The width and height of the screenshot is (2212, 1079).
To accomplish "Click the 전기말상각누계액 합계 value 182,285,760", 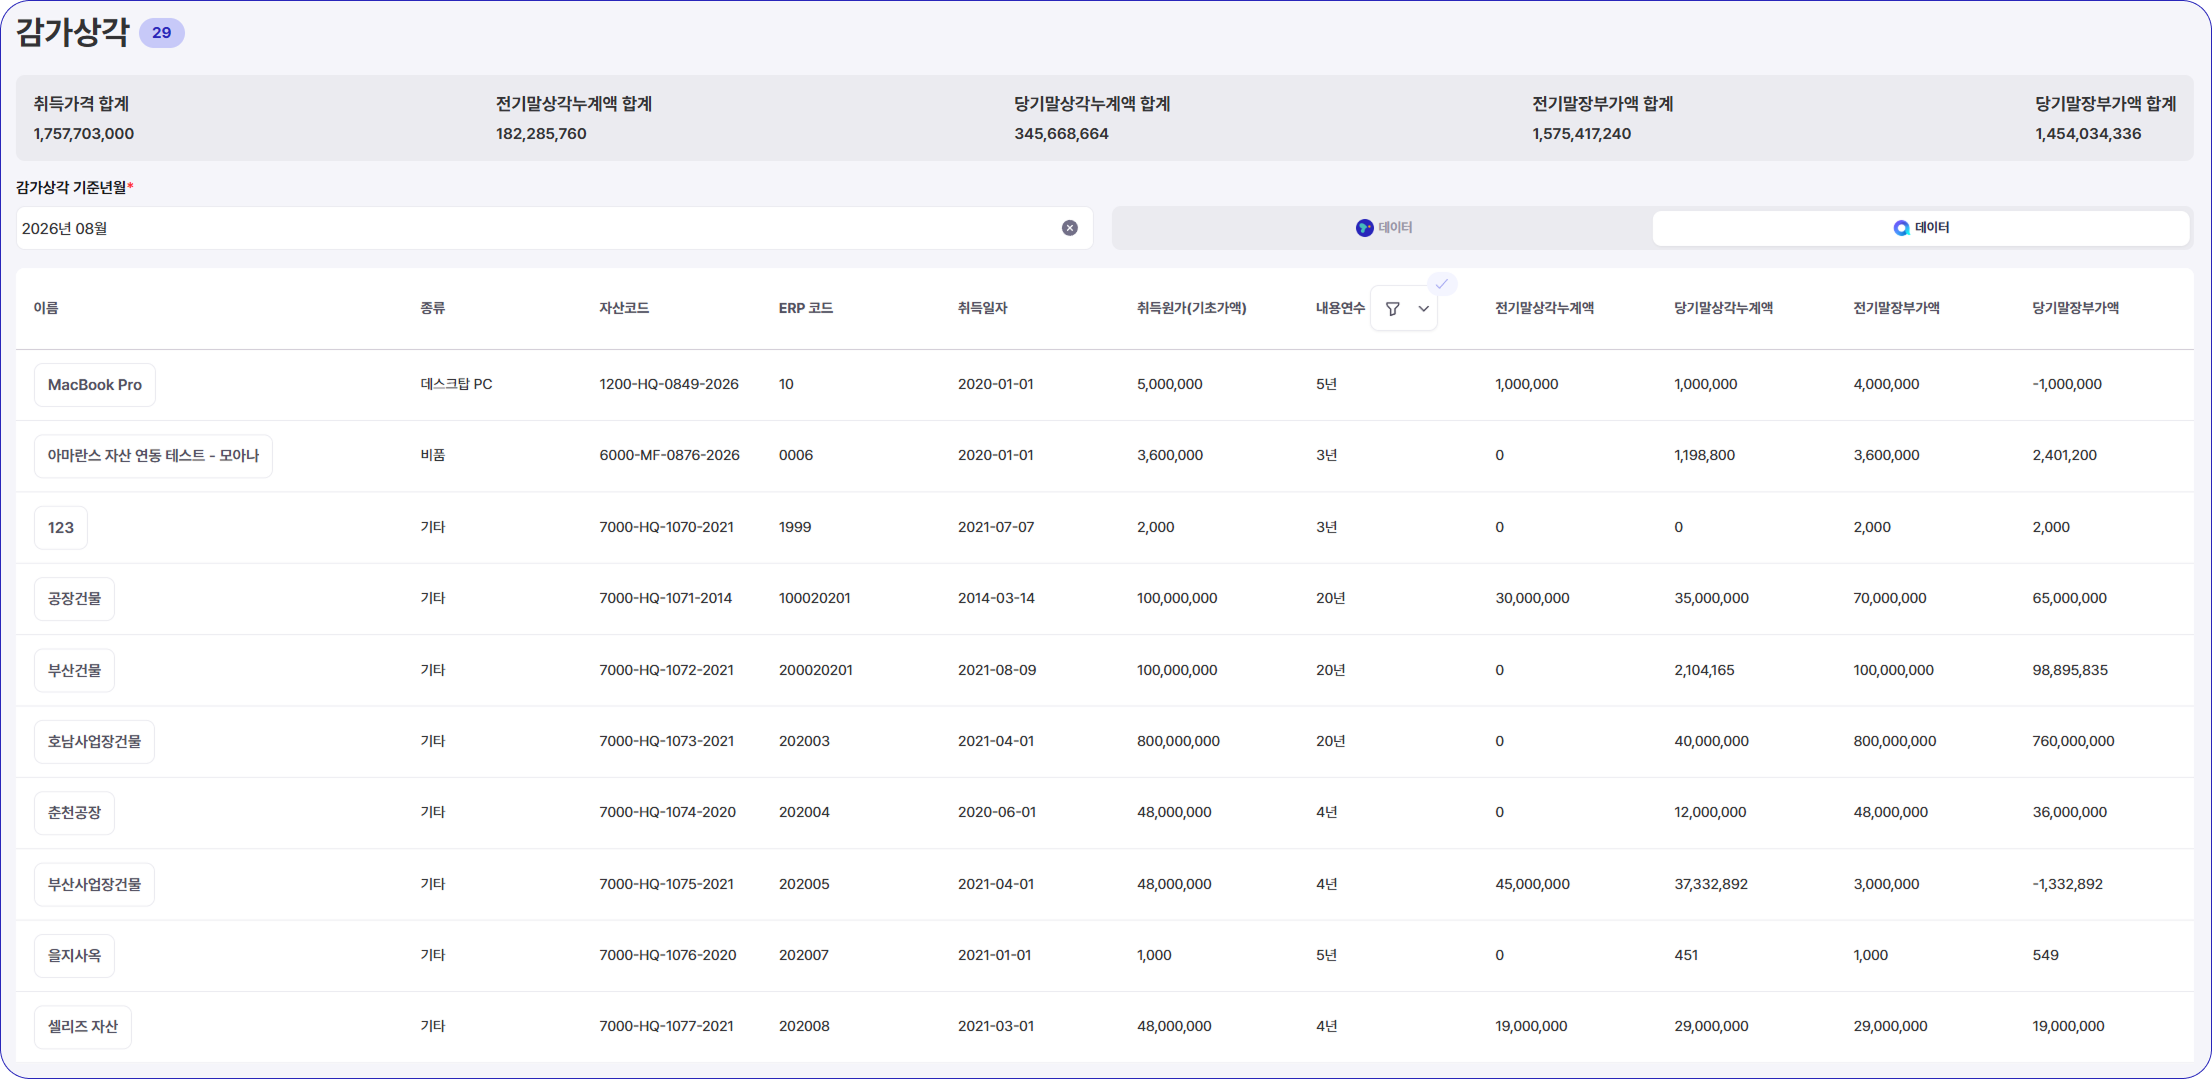I will [x=541, y=134].
